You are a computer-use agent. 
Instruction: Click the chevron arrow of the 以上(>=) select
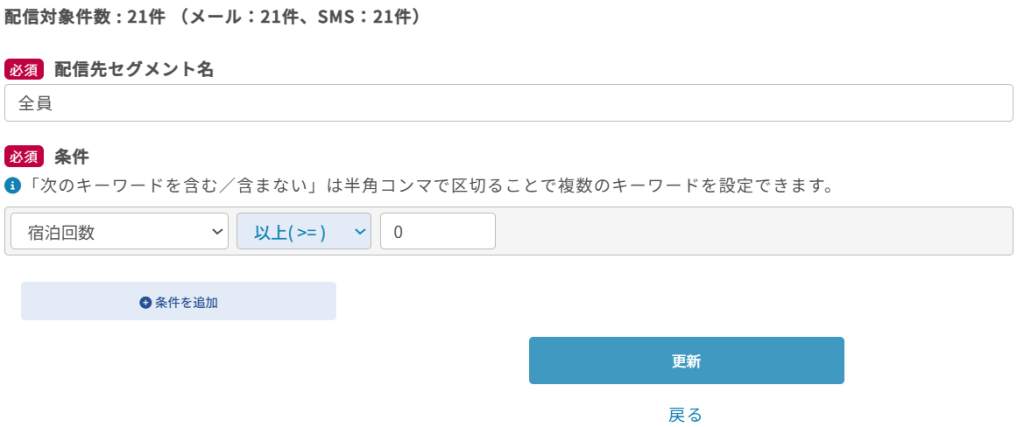(360, 232)
